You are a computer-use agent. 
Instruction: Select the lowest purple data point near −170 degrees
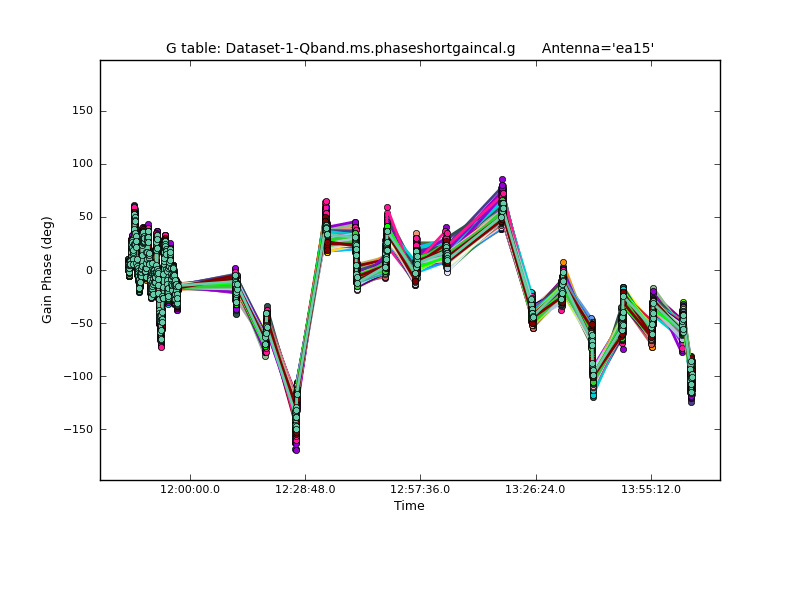(296, 450)
